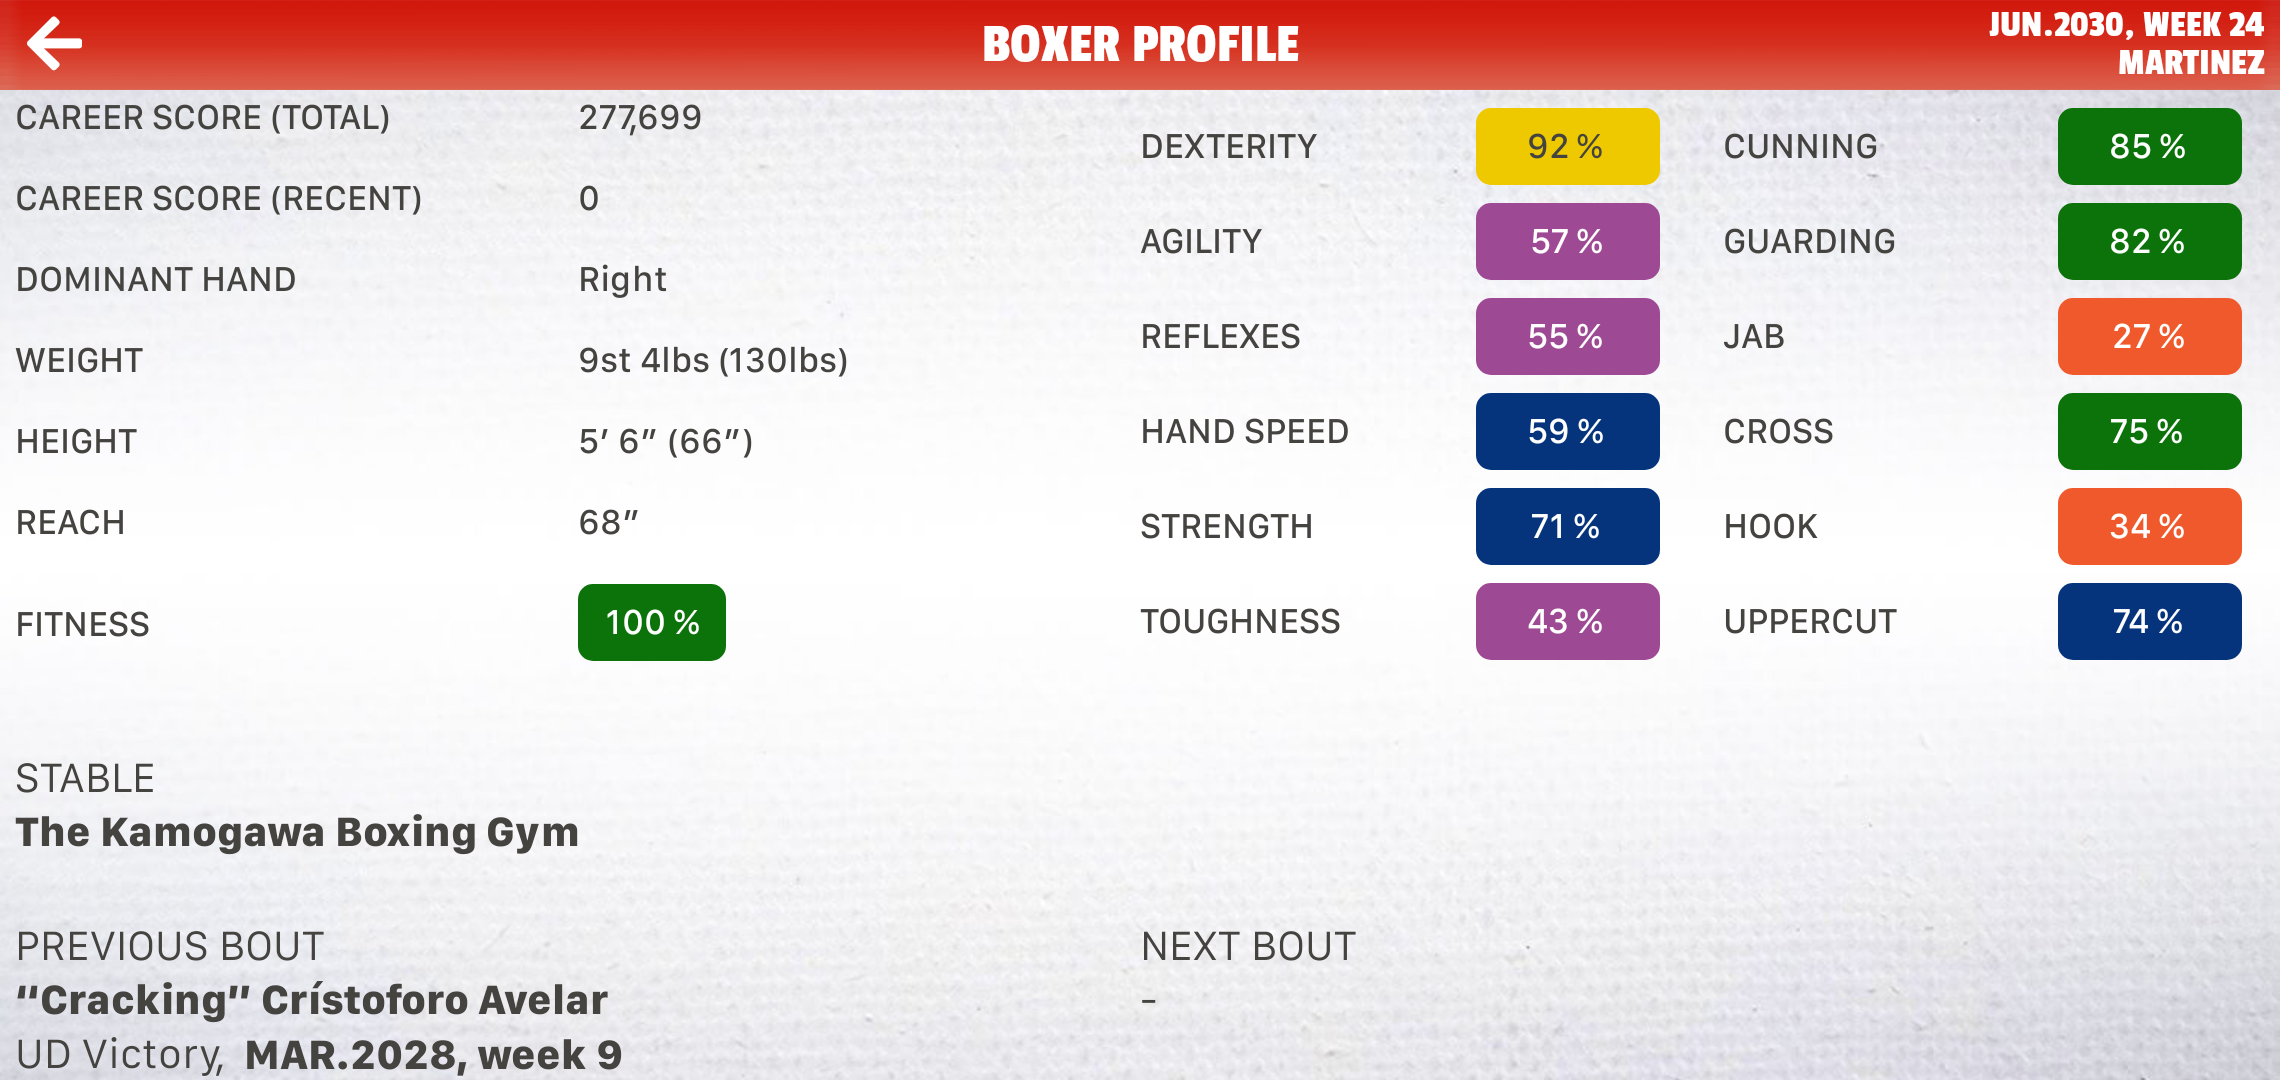
Task: Click the back arrow to exit profile
Action: [x=55, y=43]
